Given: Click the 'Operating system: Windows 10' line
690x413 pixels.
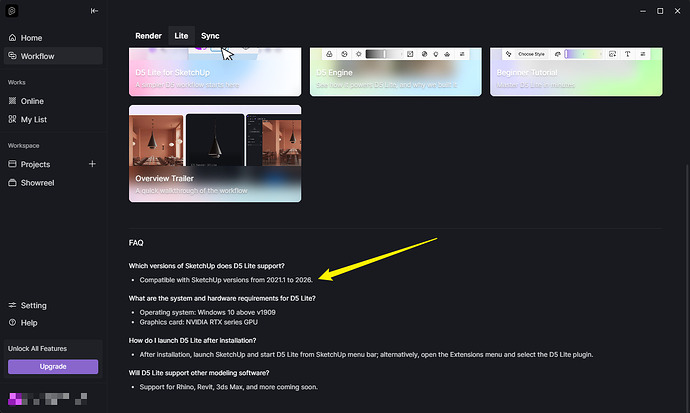Looking at the screenshot, I should coord(207,312).
